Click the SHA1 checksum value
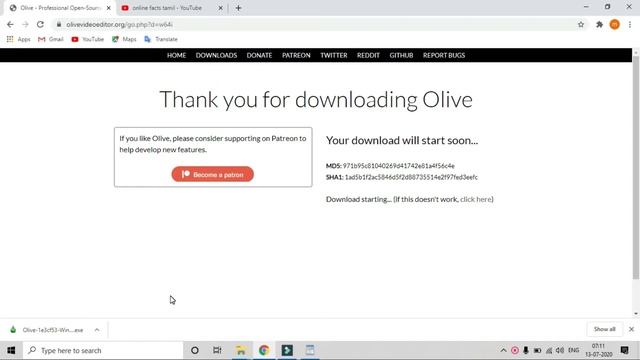 411,177
